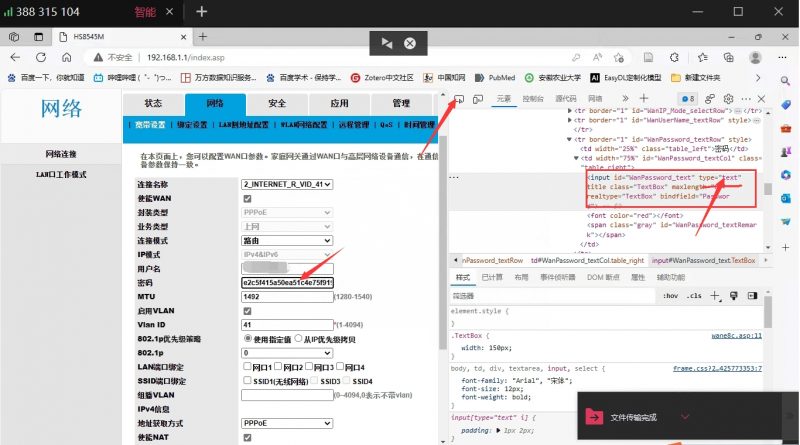Screen dimensions: 800x445
Task: Collapse the WanPassword_textCol td node
Action: click(x=576, y=158)
